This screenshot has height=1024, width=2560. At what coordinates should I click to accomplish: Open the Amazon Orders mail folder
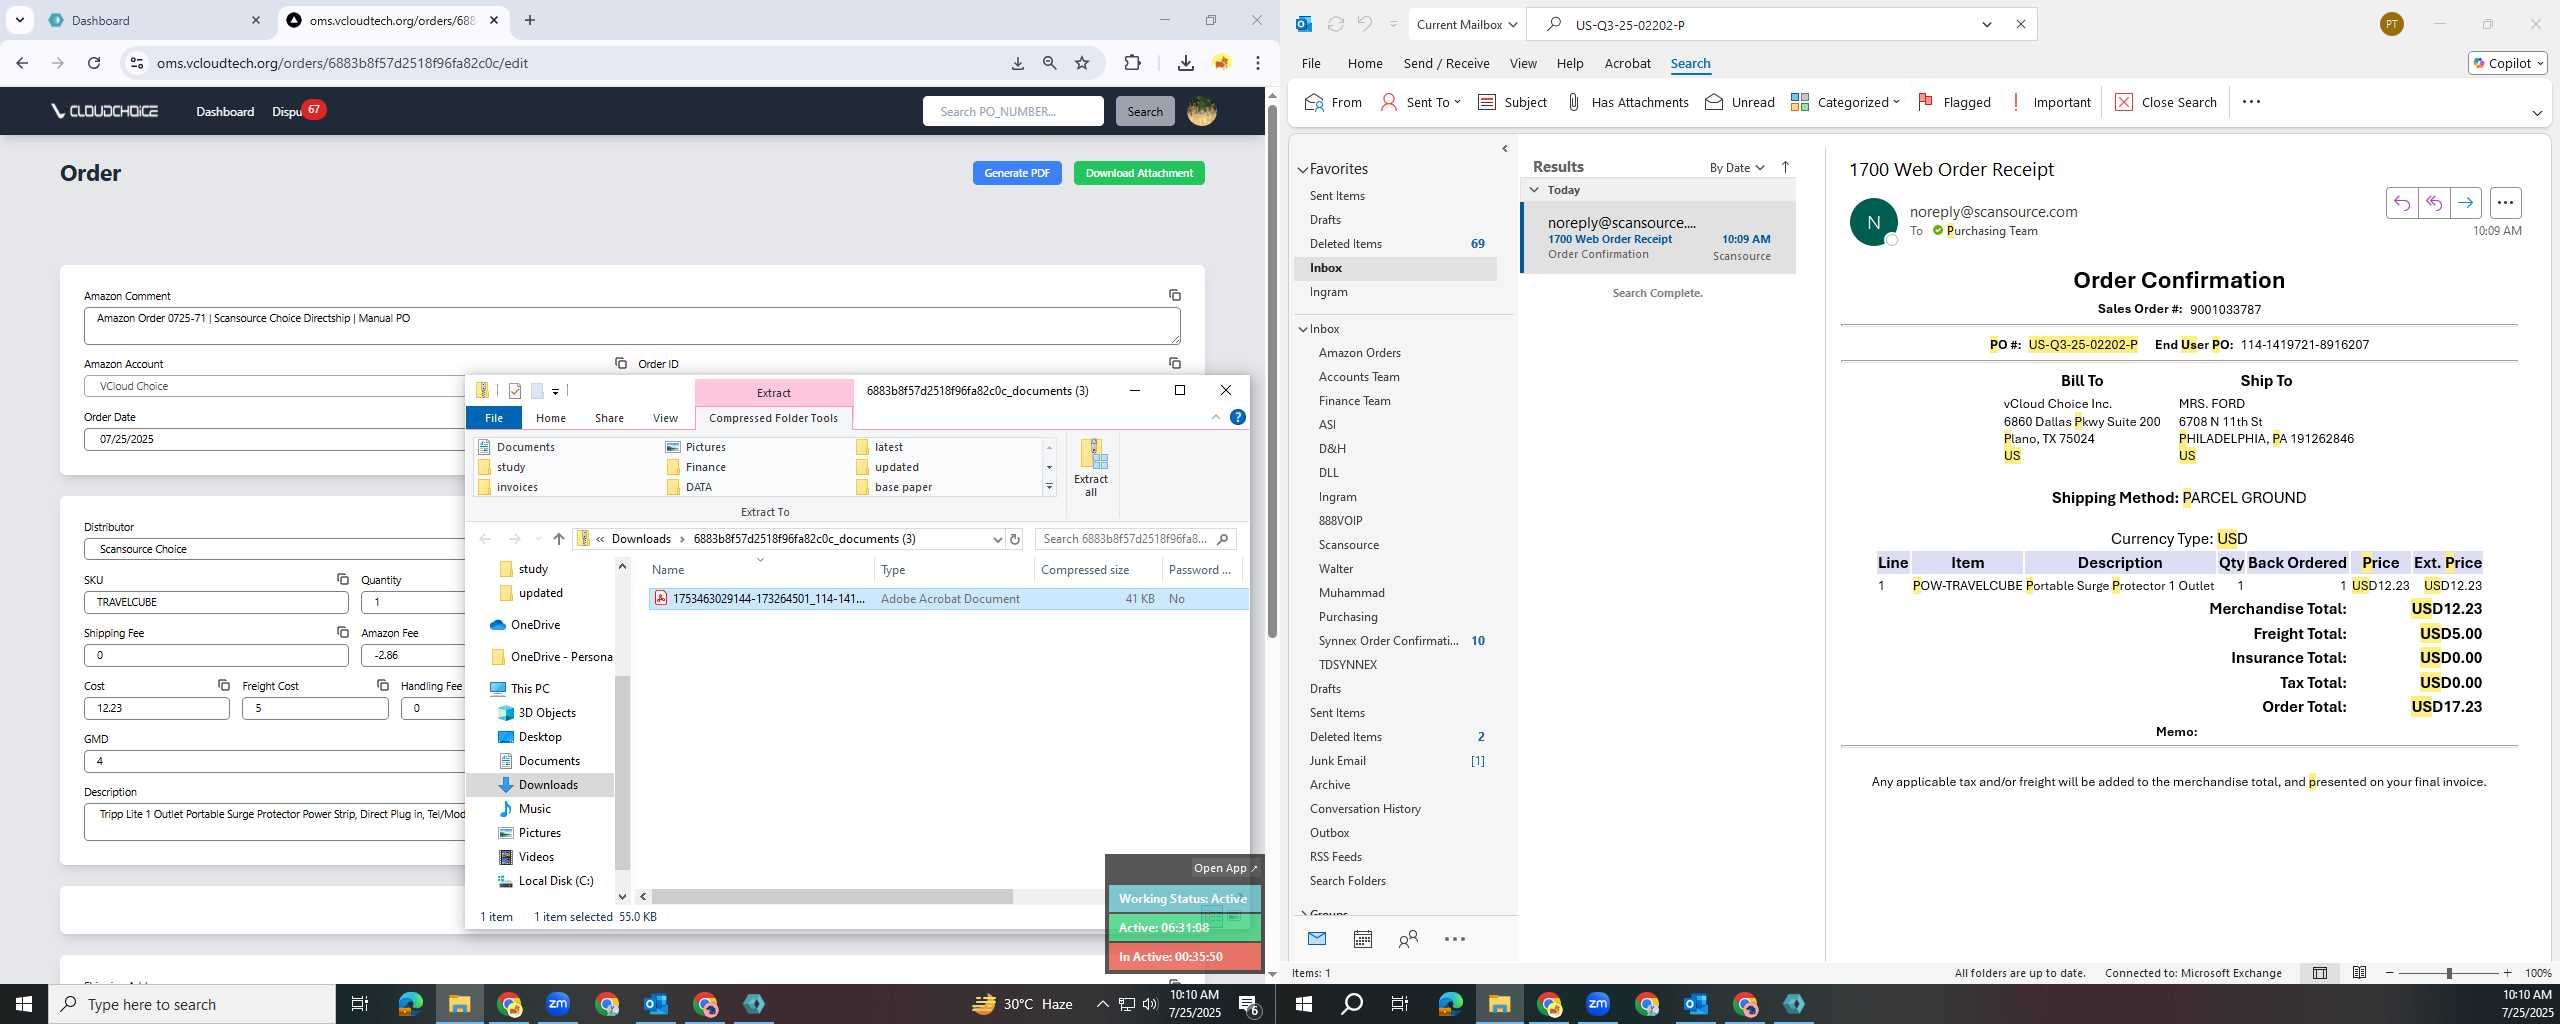1359,353
